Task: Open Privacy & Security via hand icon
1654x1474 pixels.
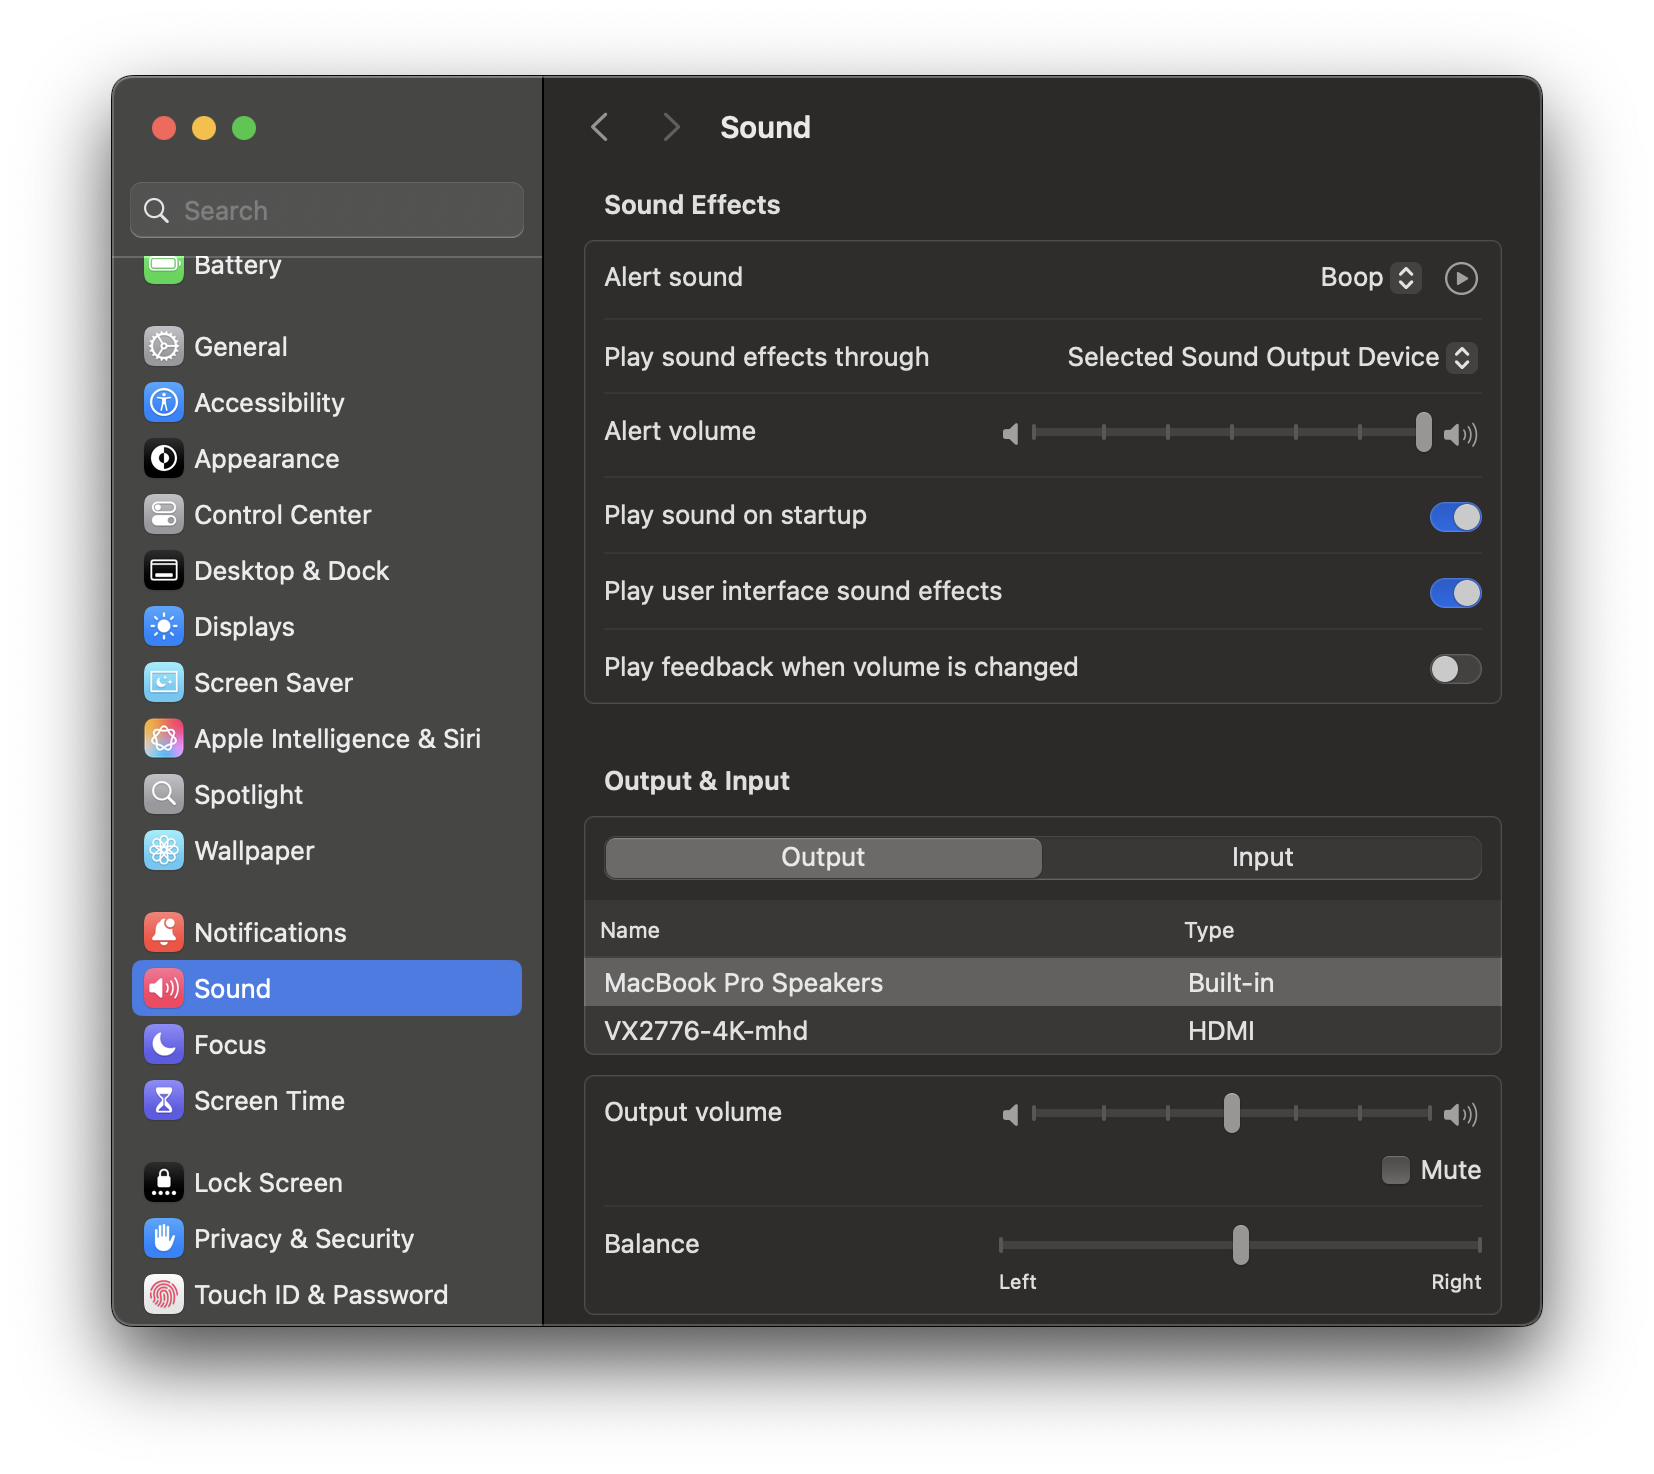Action: (x=163, y=1238)
